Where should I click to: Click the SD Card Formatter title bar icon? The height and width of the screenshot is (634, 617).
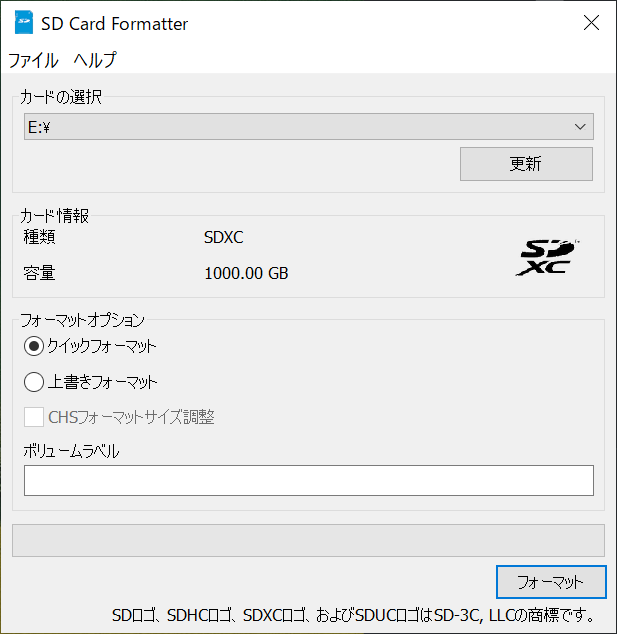(23, 23)
